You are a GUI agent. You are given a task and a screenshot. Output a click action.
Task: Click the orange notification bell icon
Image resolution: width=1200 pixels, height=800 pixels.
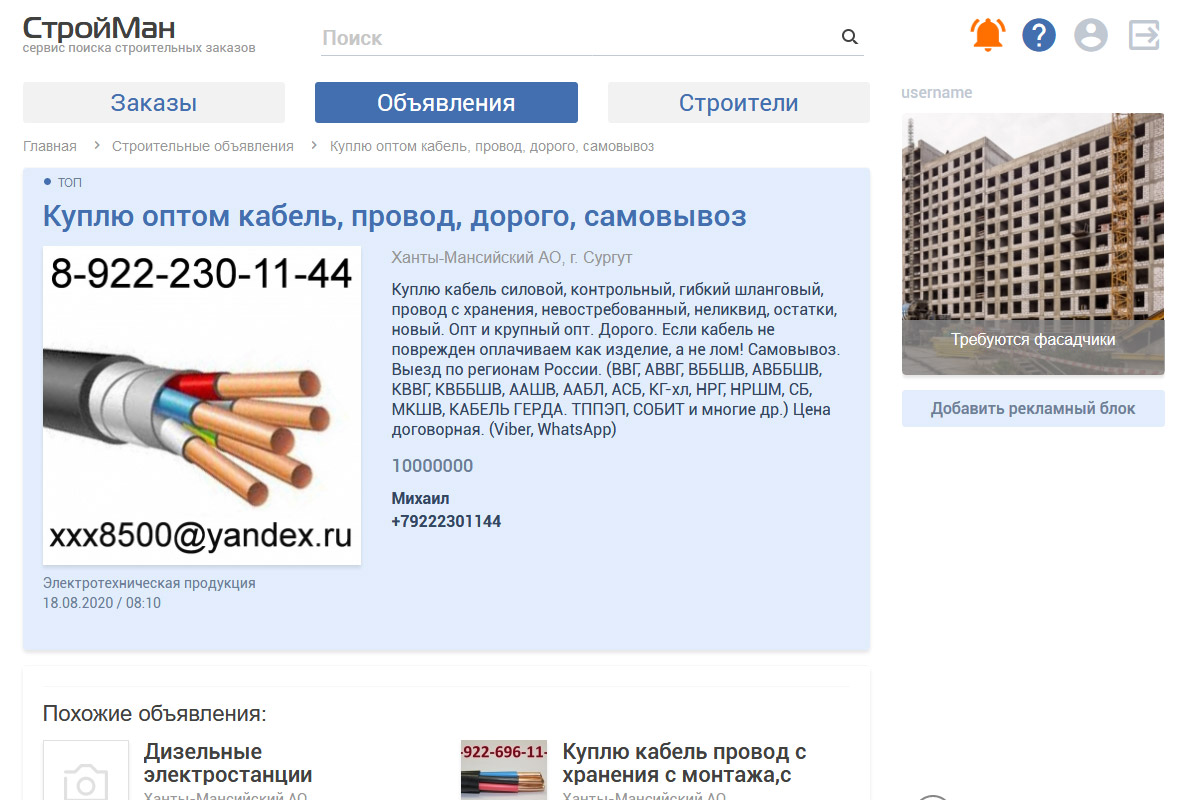(988, 36)
